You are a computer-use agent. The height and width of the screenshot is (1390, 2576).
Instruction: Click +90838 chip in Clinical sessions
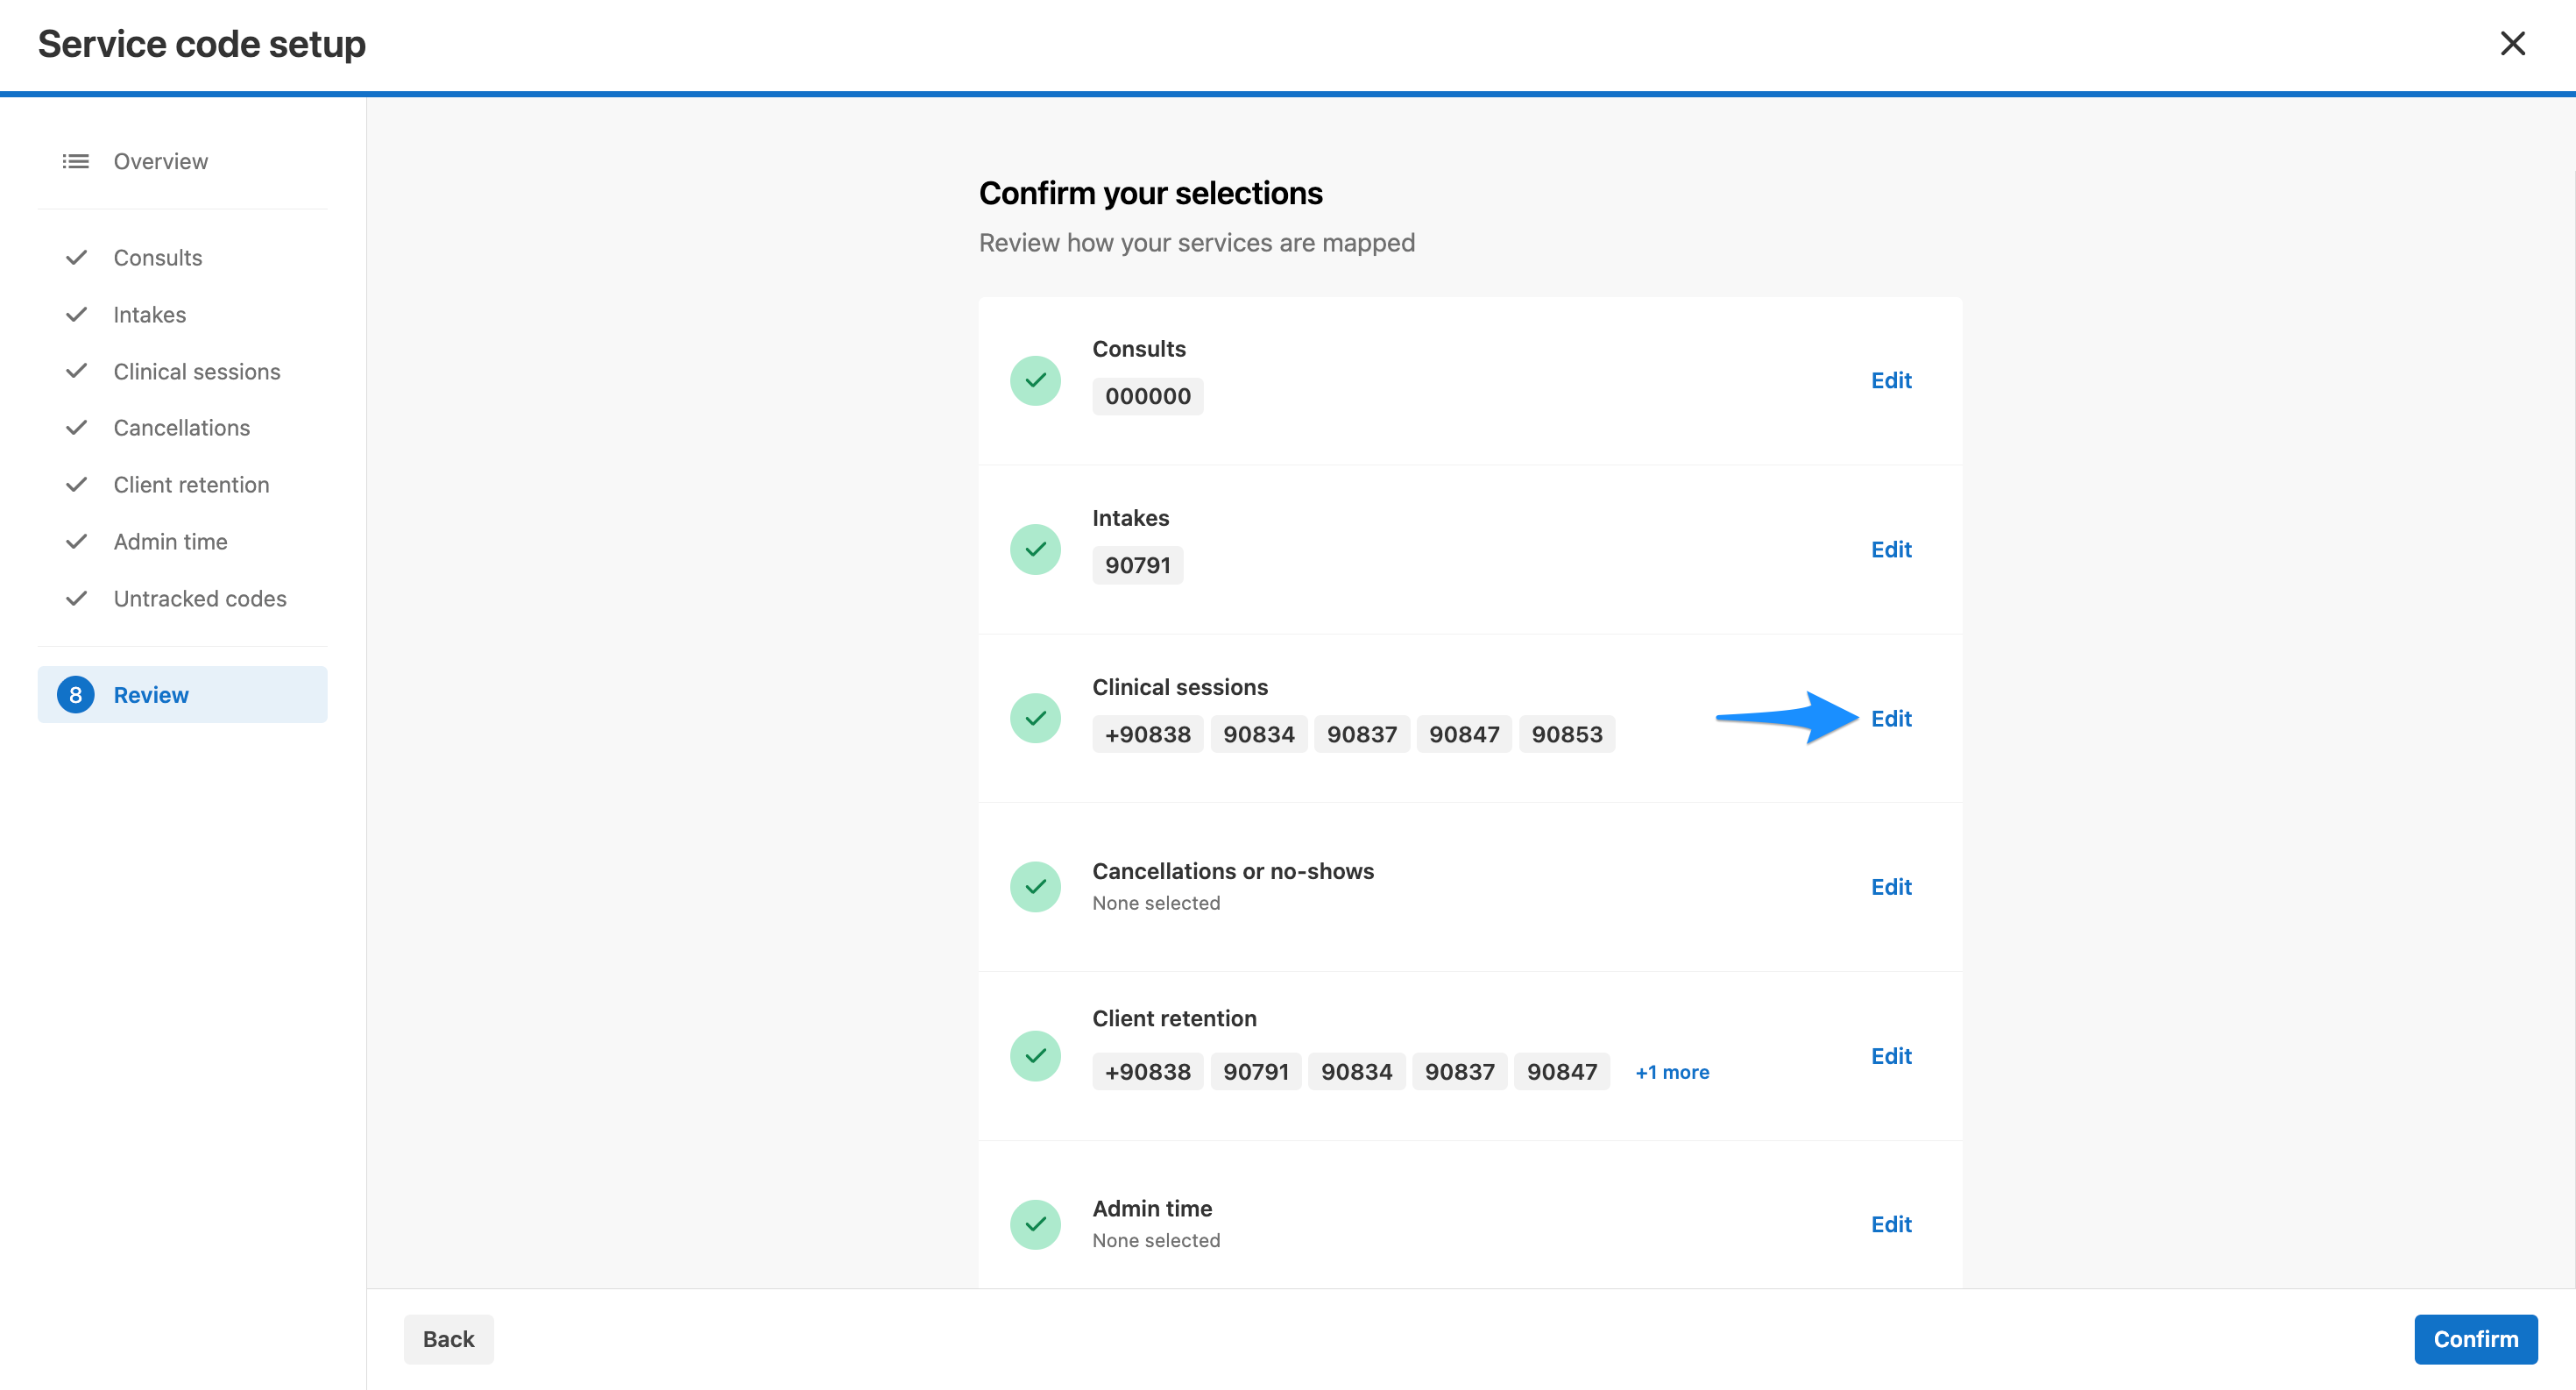1147,734
